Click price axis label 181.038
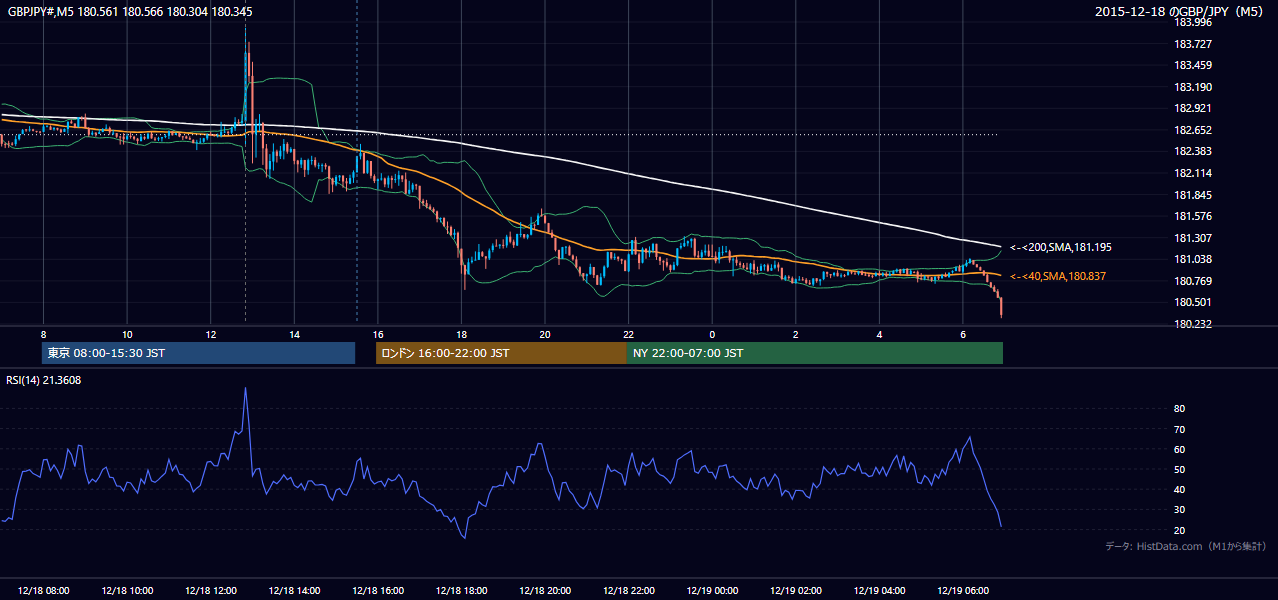Image resolution: width=1278 pixels, height=600 pixels. [x=1193, y=259]
